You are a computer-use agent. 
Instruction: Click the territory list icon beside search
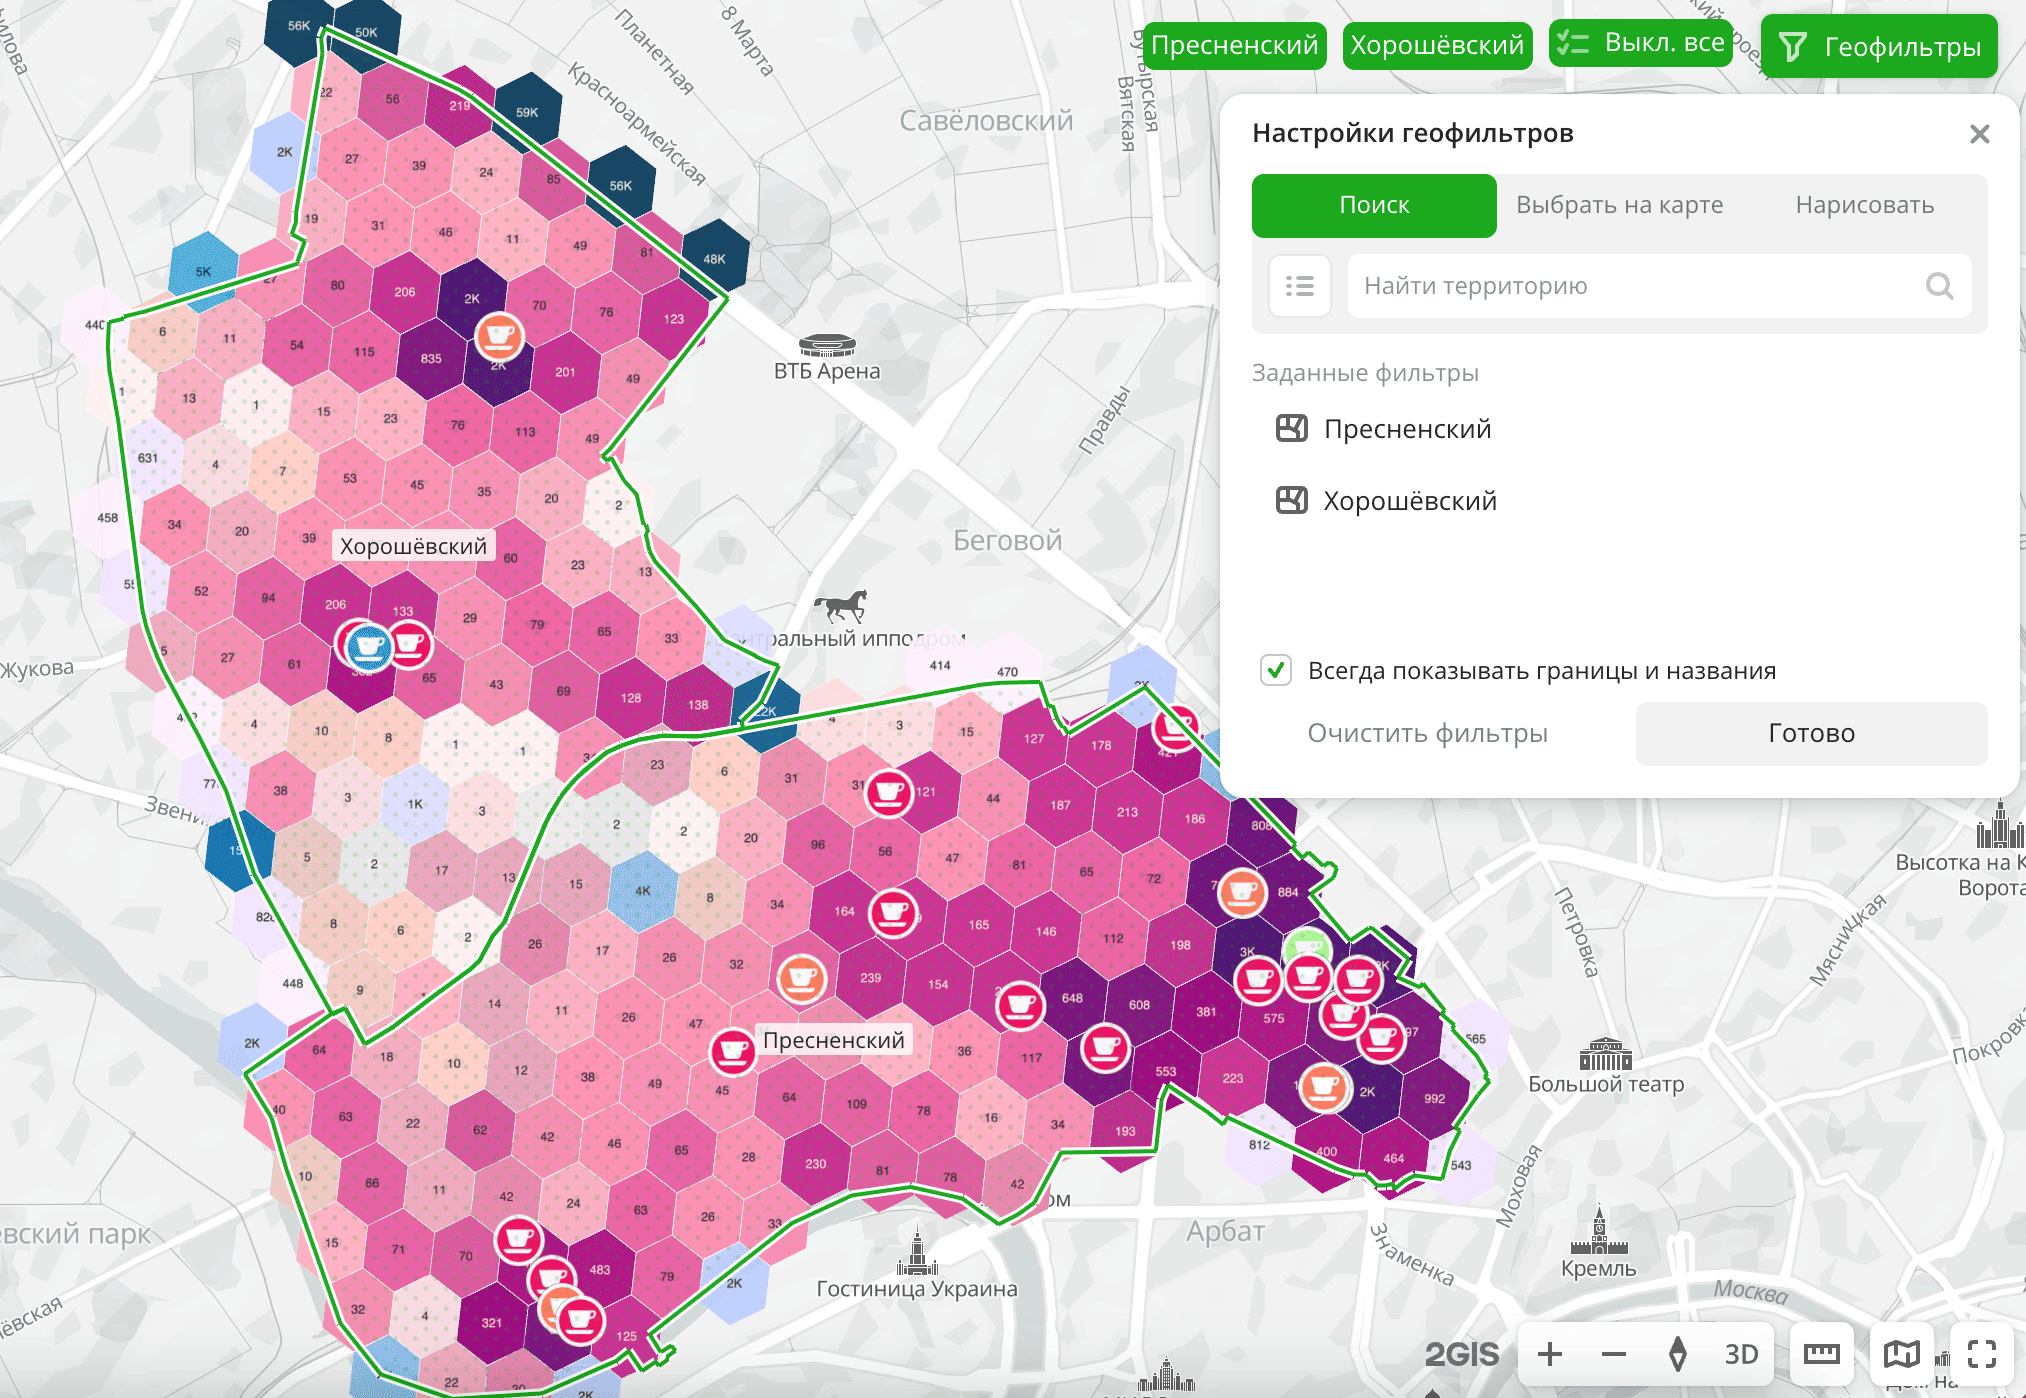pos(1299,286)
